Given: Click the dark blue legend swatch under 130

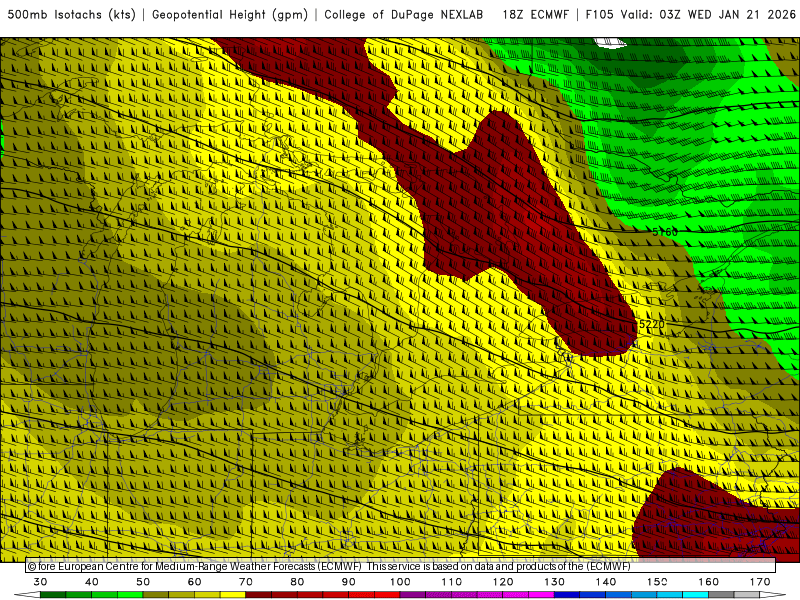Looking at the screenshot, I should coord(567,595).
